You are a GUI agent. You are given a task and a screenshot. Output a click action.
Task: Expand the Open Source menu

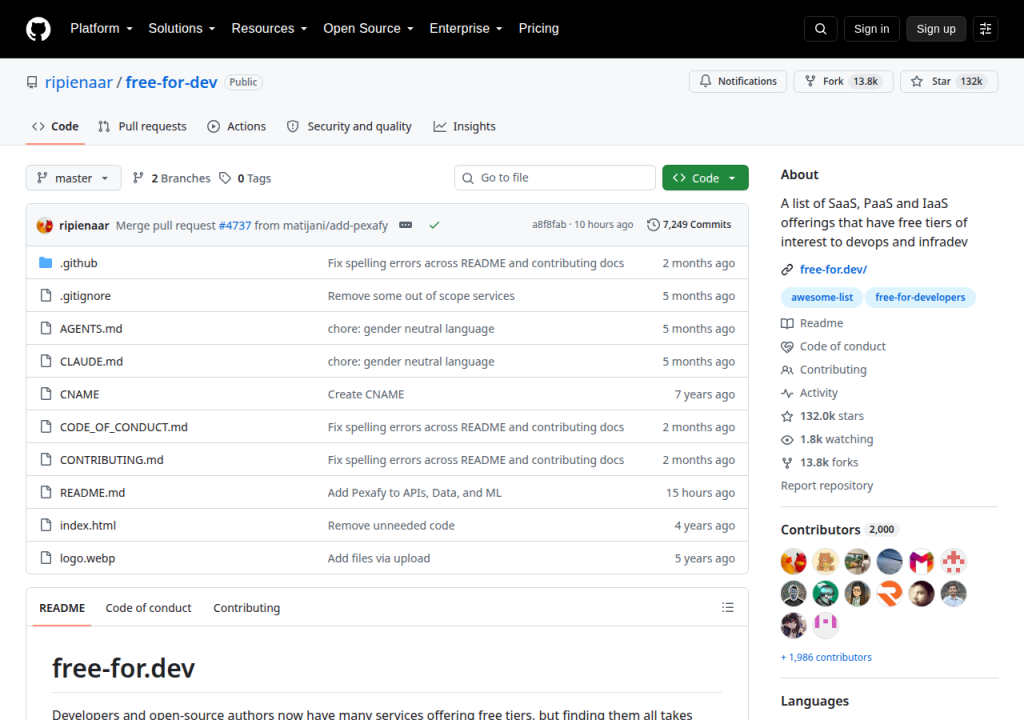coord(368,29)
